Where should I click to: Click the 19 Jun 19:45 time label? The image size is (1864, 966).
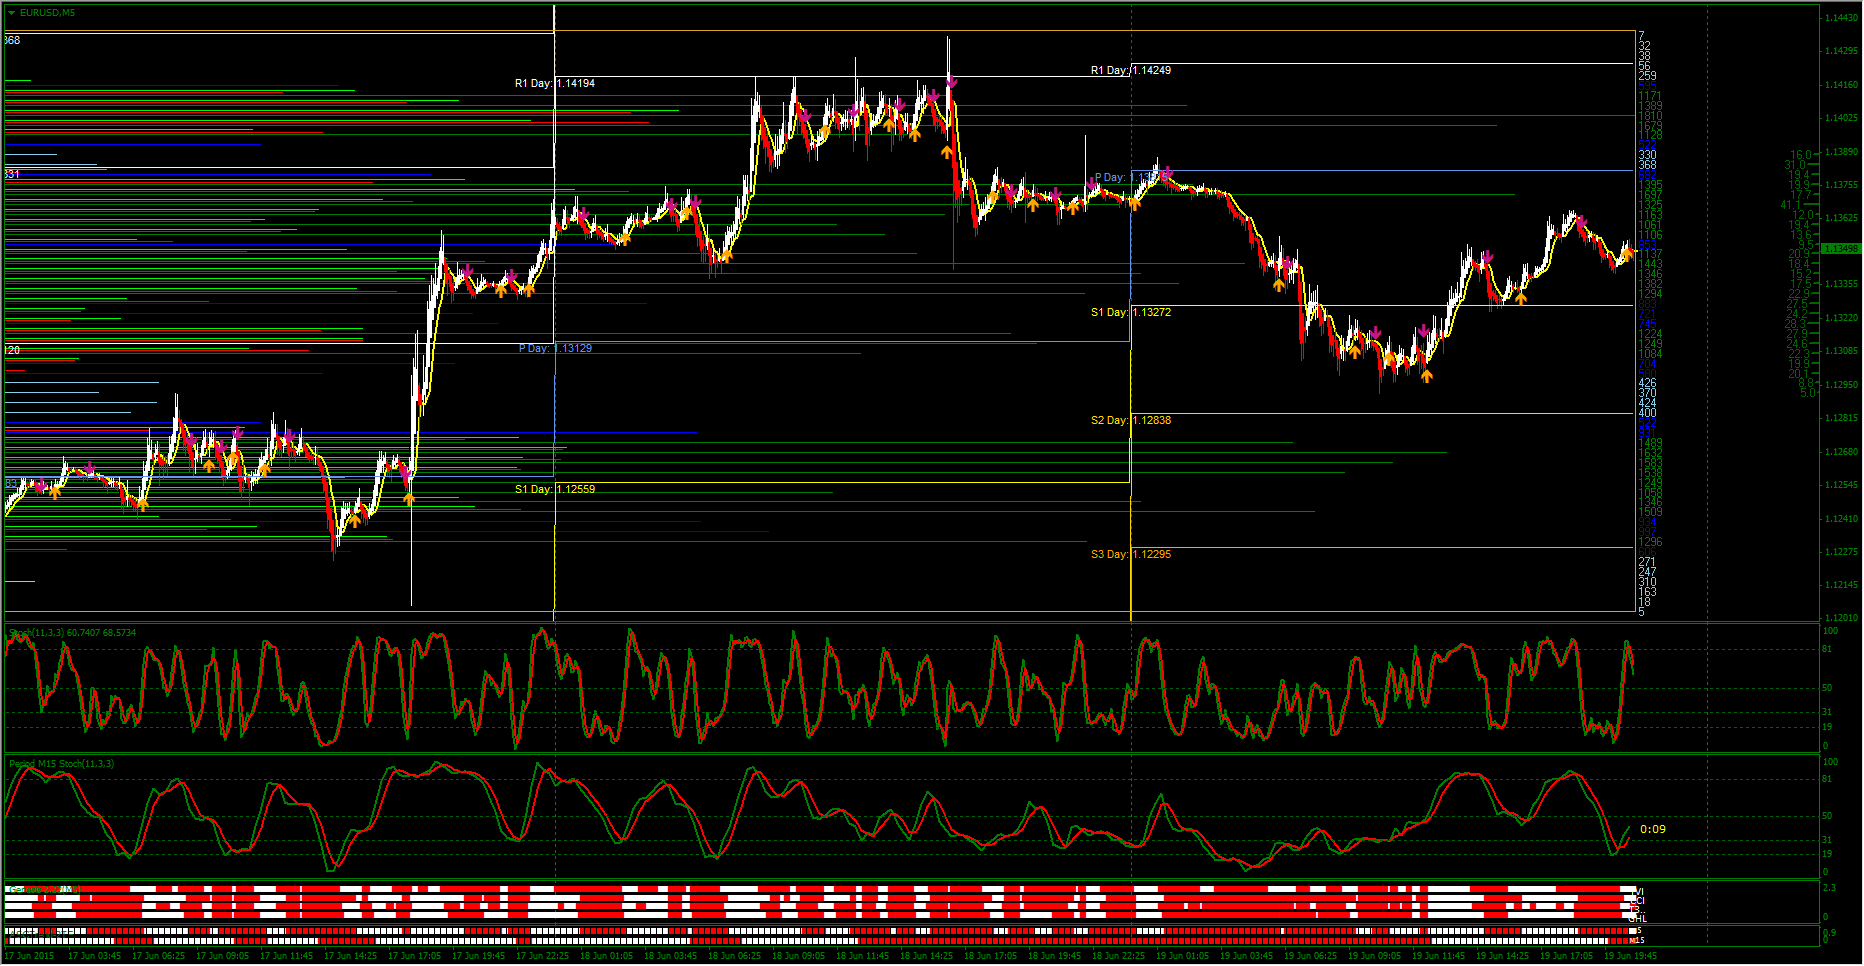pyautogui.click(x=1630, y=956)
